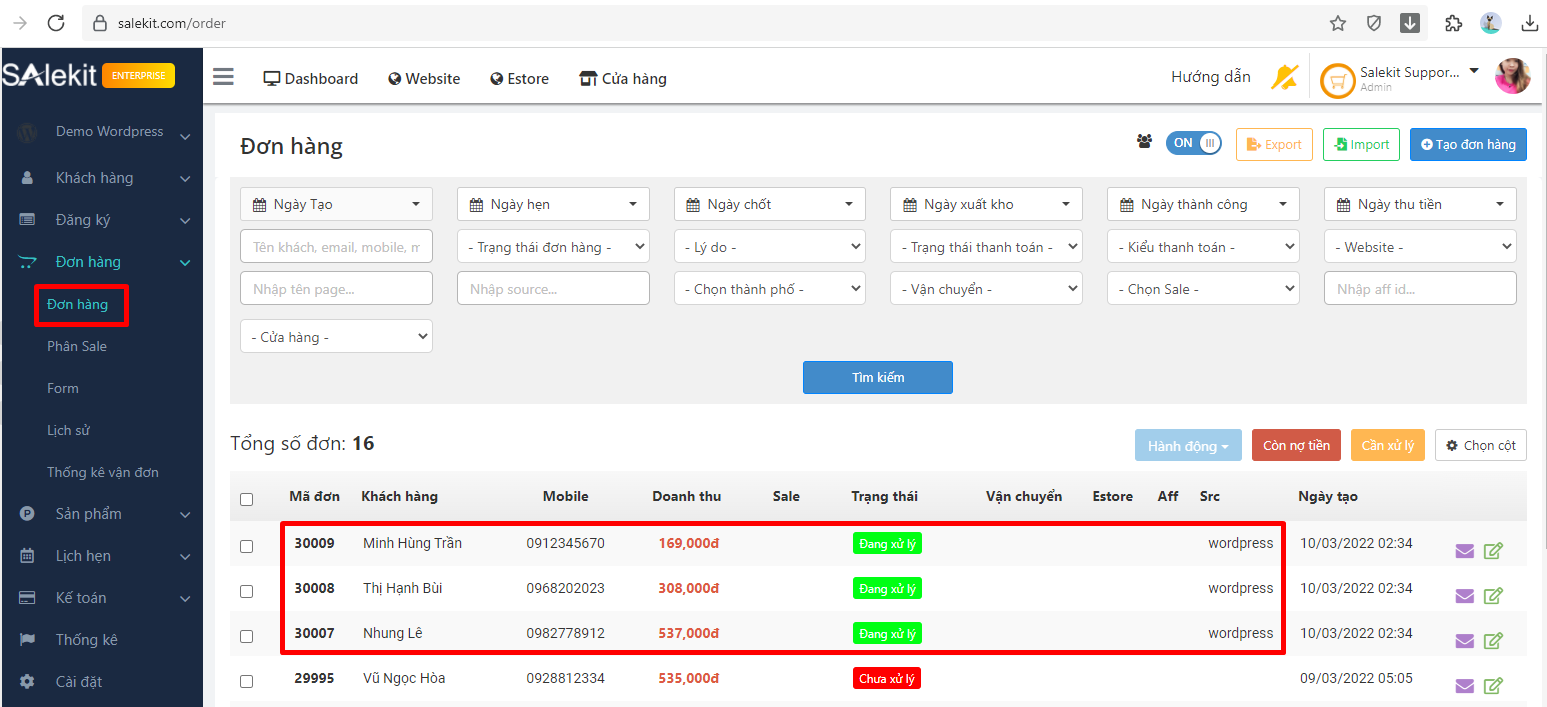Tick the checkbox for order 30007
Image resolution: width=1547 pixels, height=707 pixels.
point(247,636)
